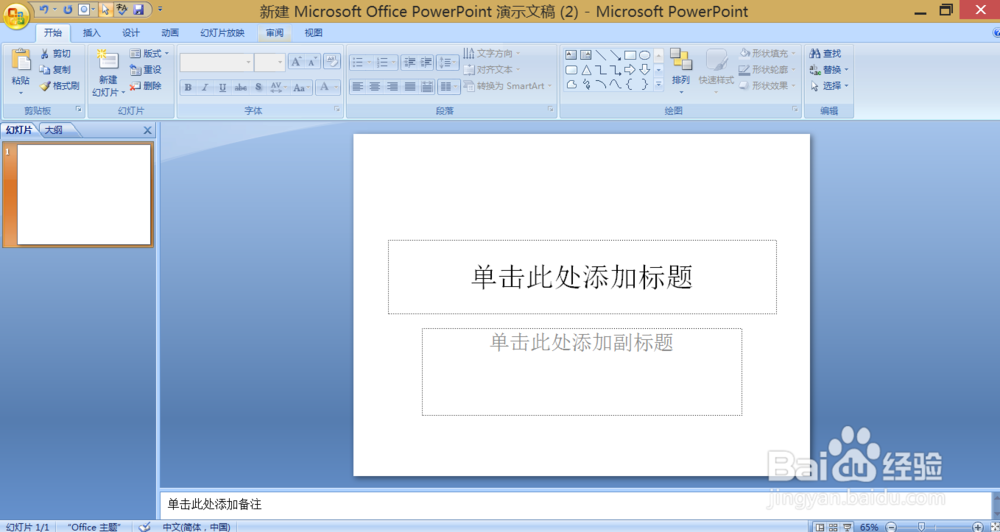Click Text Direction (文字方向)
Screen dimensions: 1000x532
(x=492, y=54)
